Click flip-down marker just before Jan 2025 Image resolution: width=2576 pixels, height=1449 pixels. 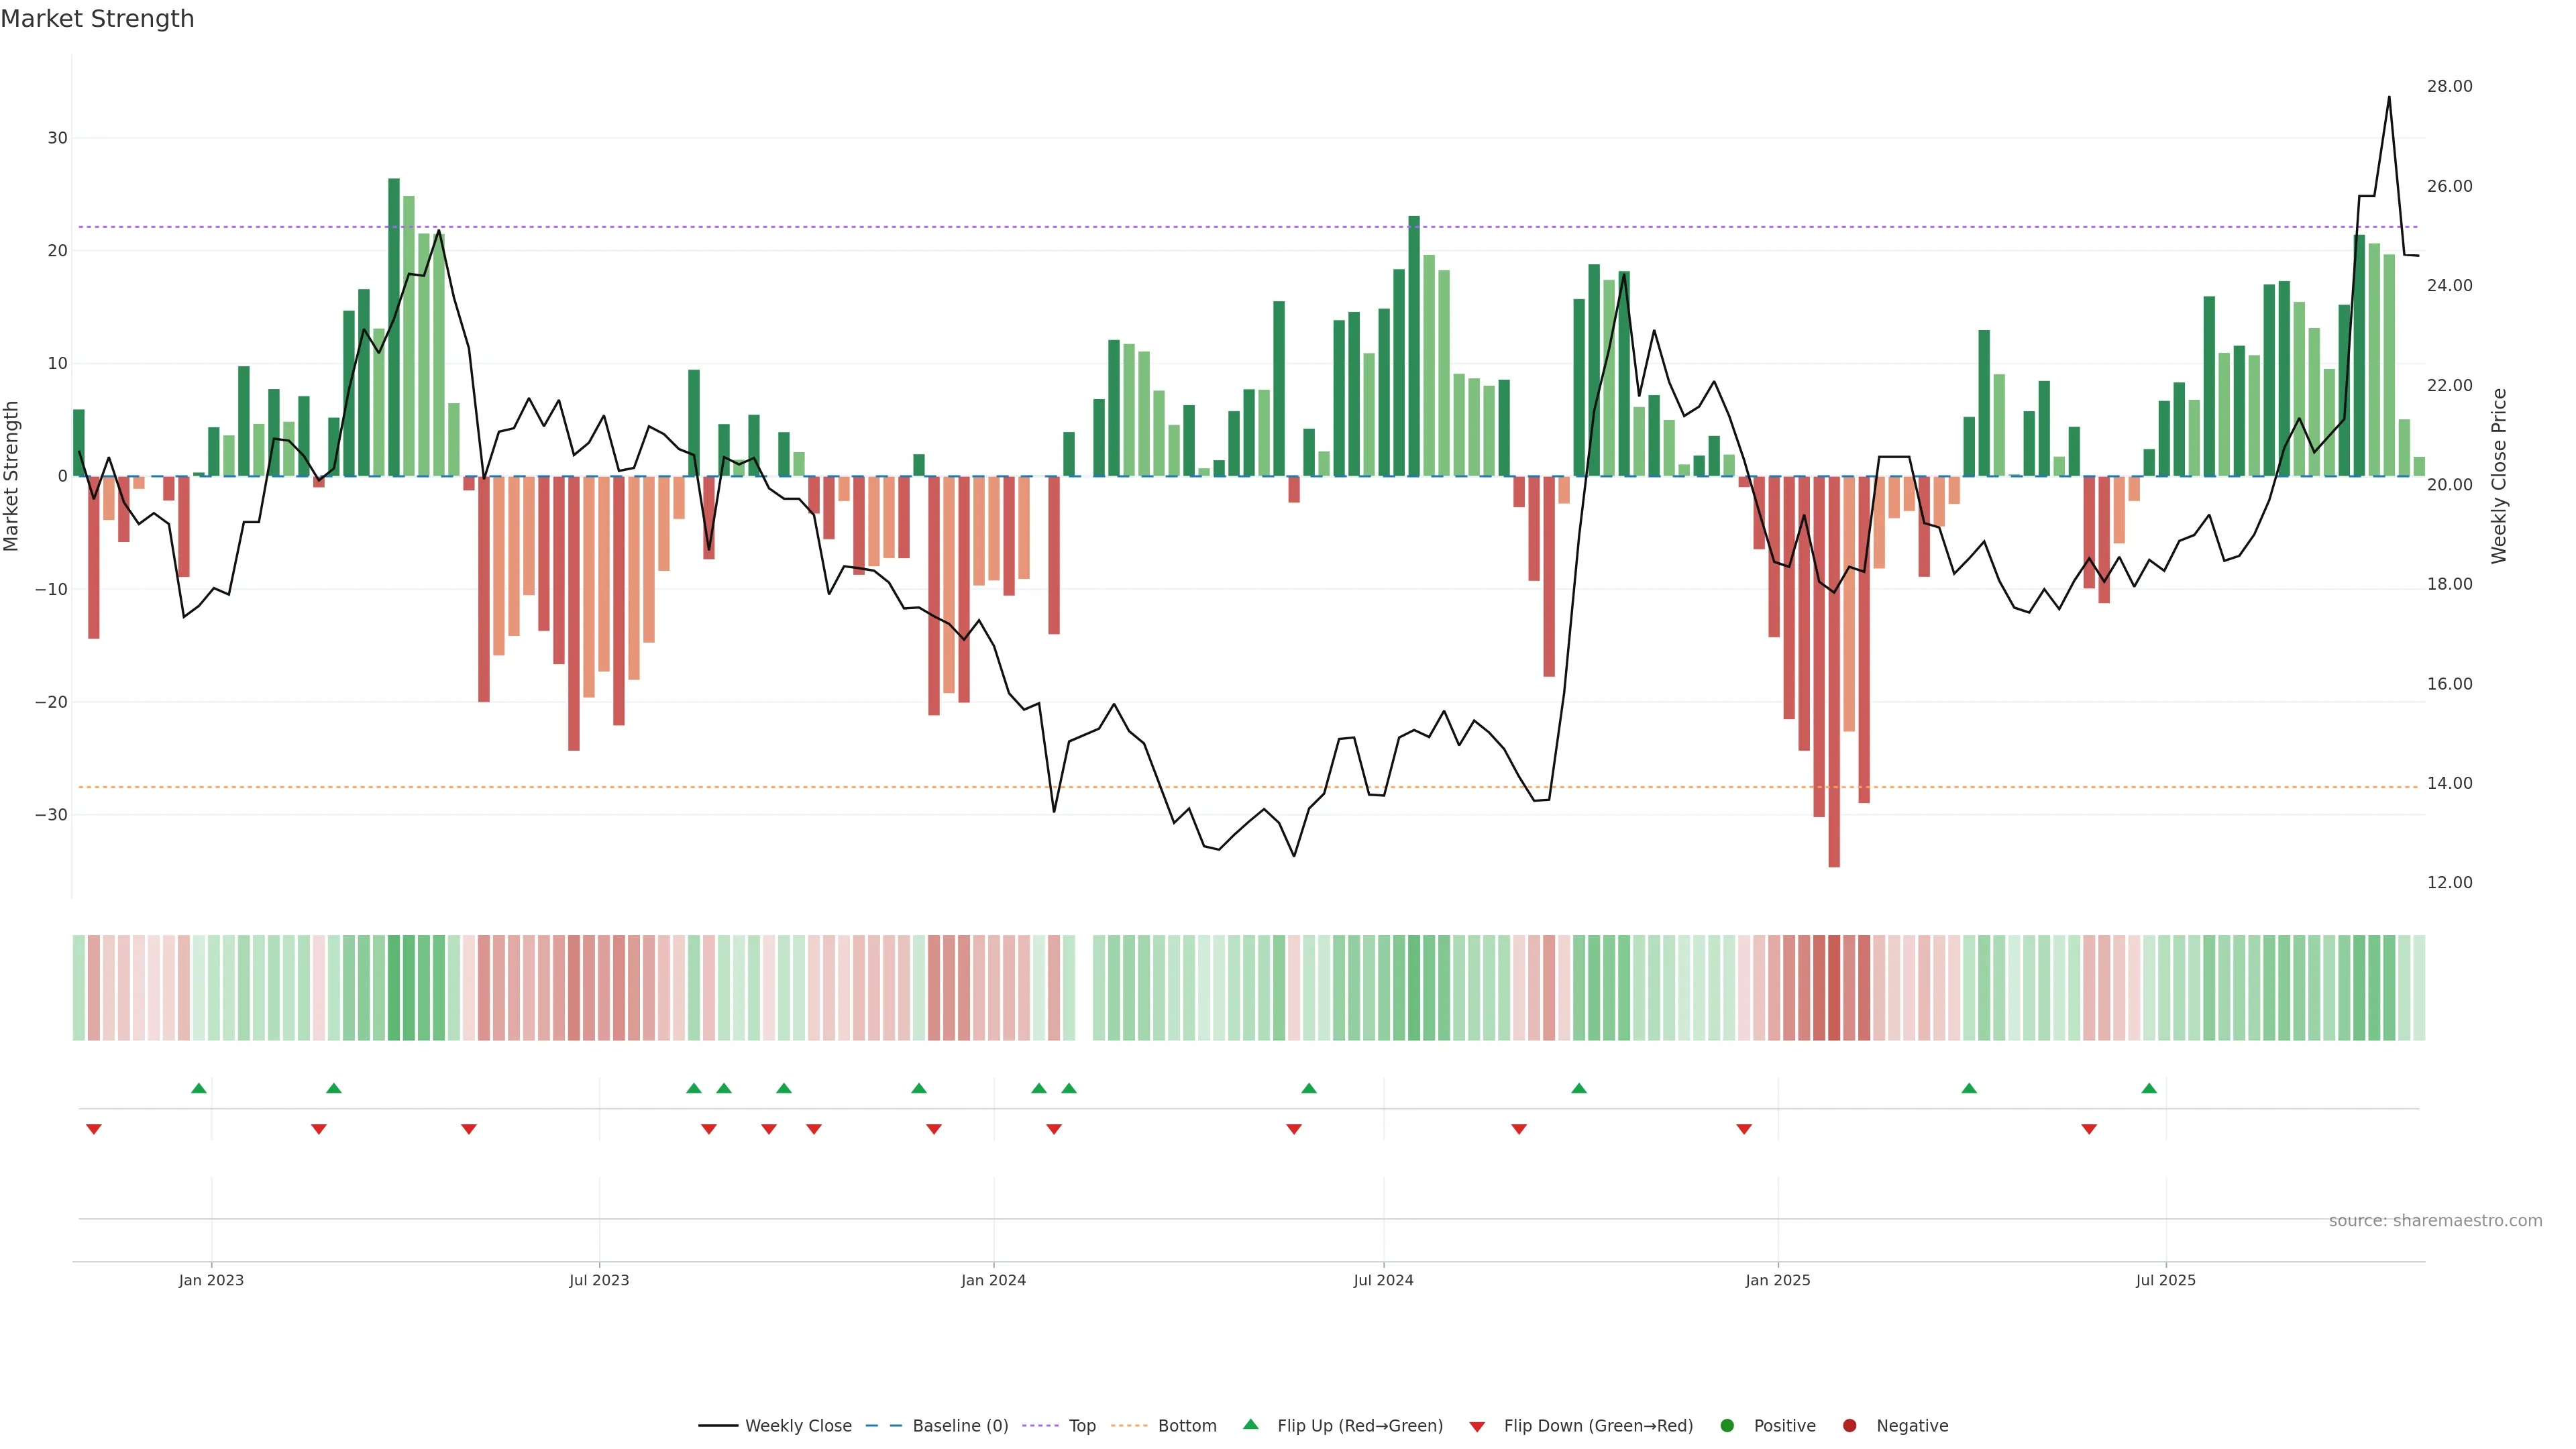[x=1744, y=1129]
